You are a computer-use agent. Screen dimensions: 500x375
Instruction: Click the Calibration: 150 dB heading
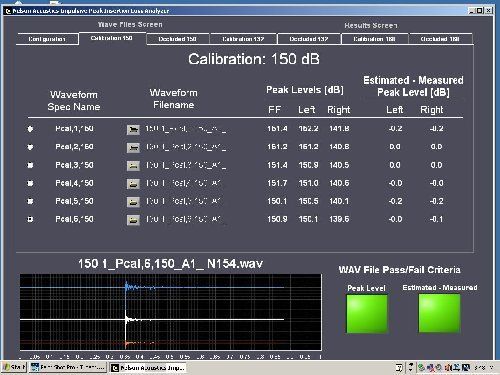tap(254, 59)
